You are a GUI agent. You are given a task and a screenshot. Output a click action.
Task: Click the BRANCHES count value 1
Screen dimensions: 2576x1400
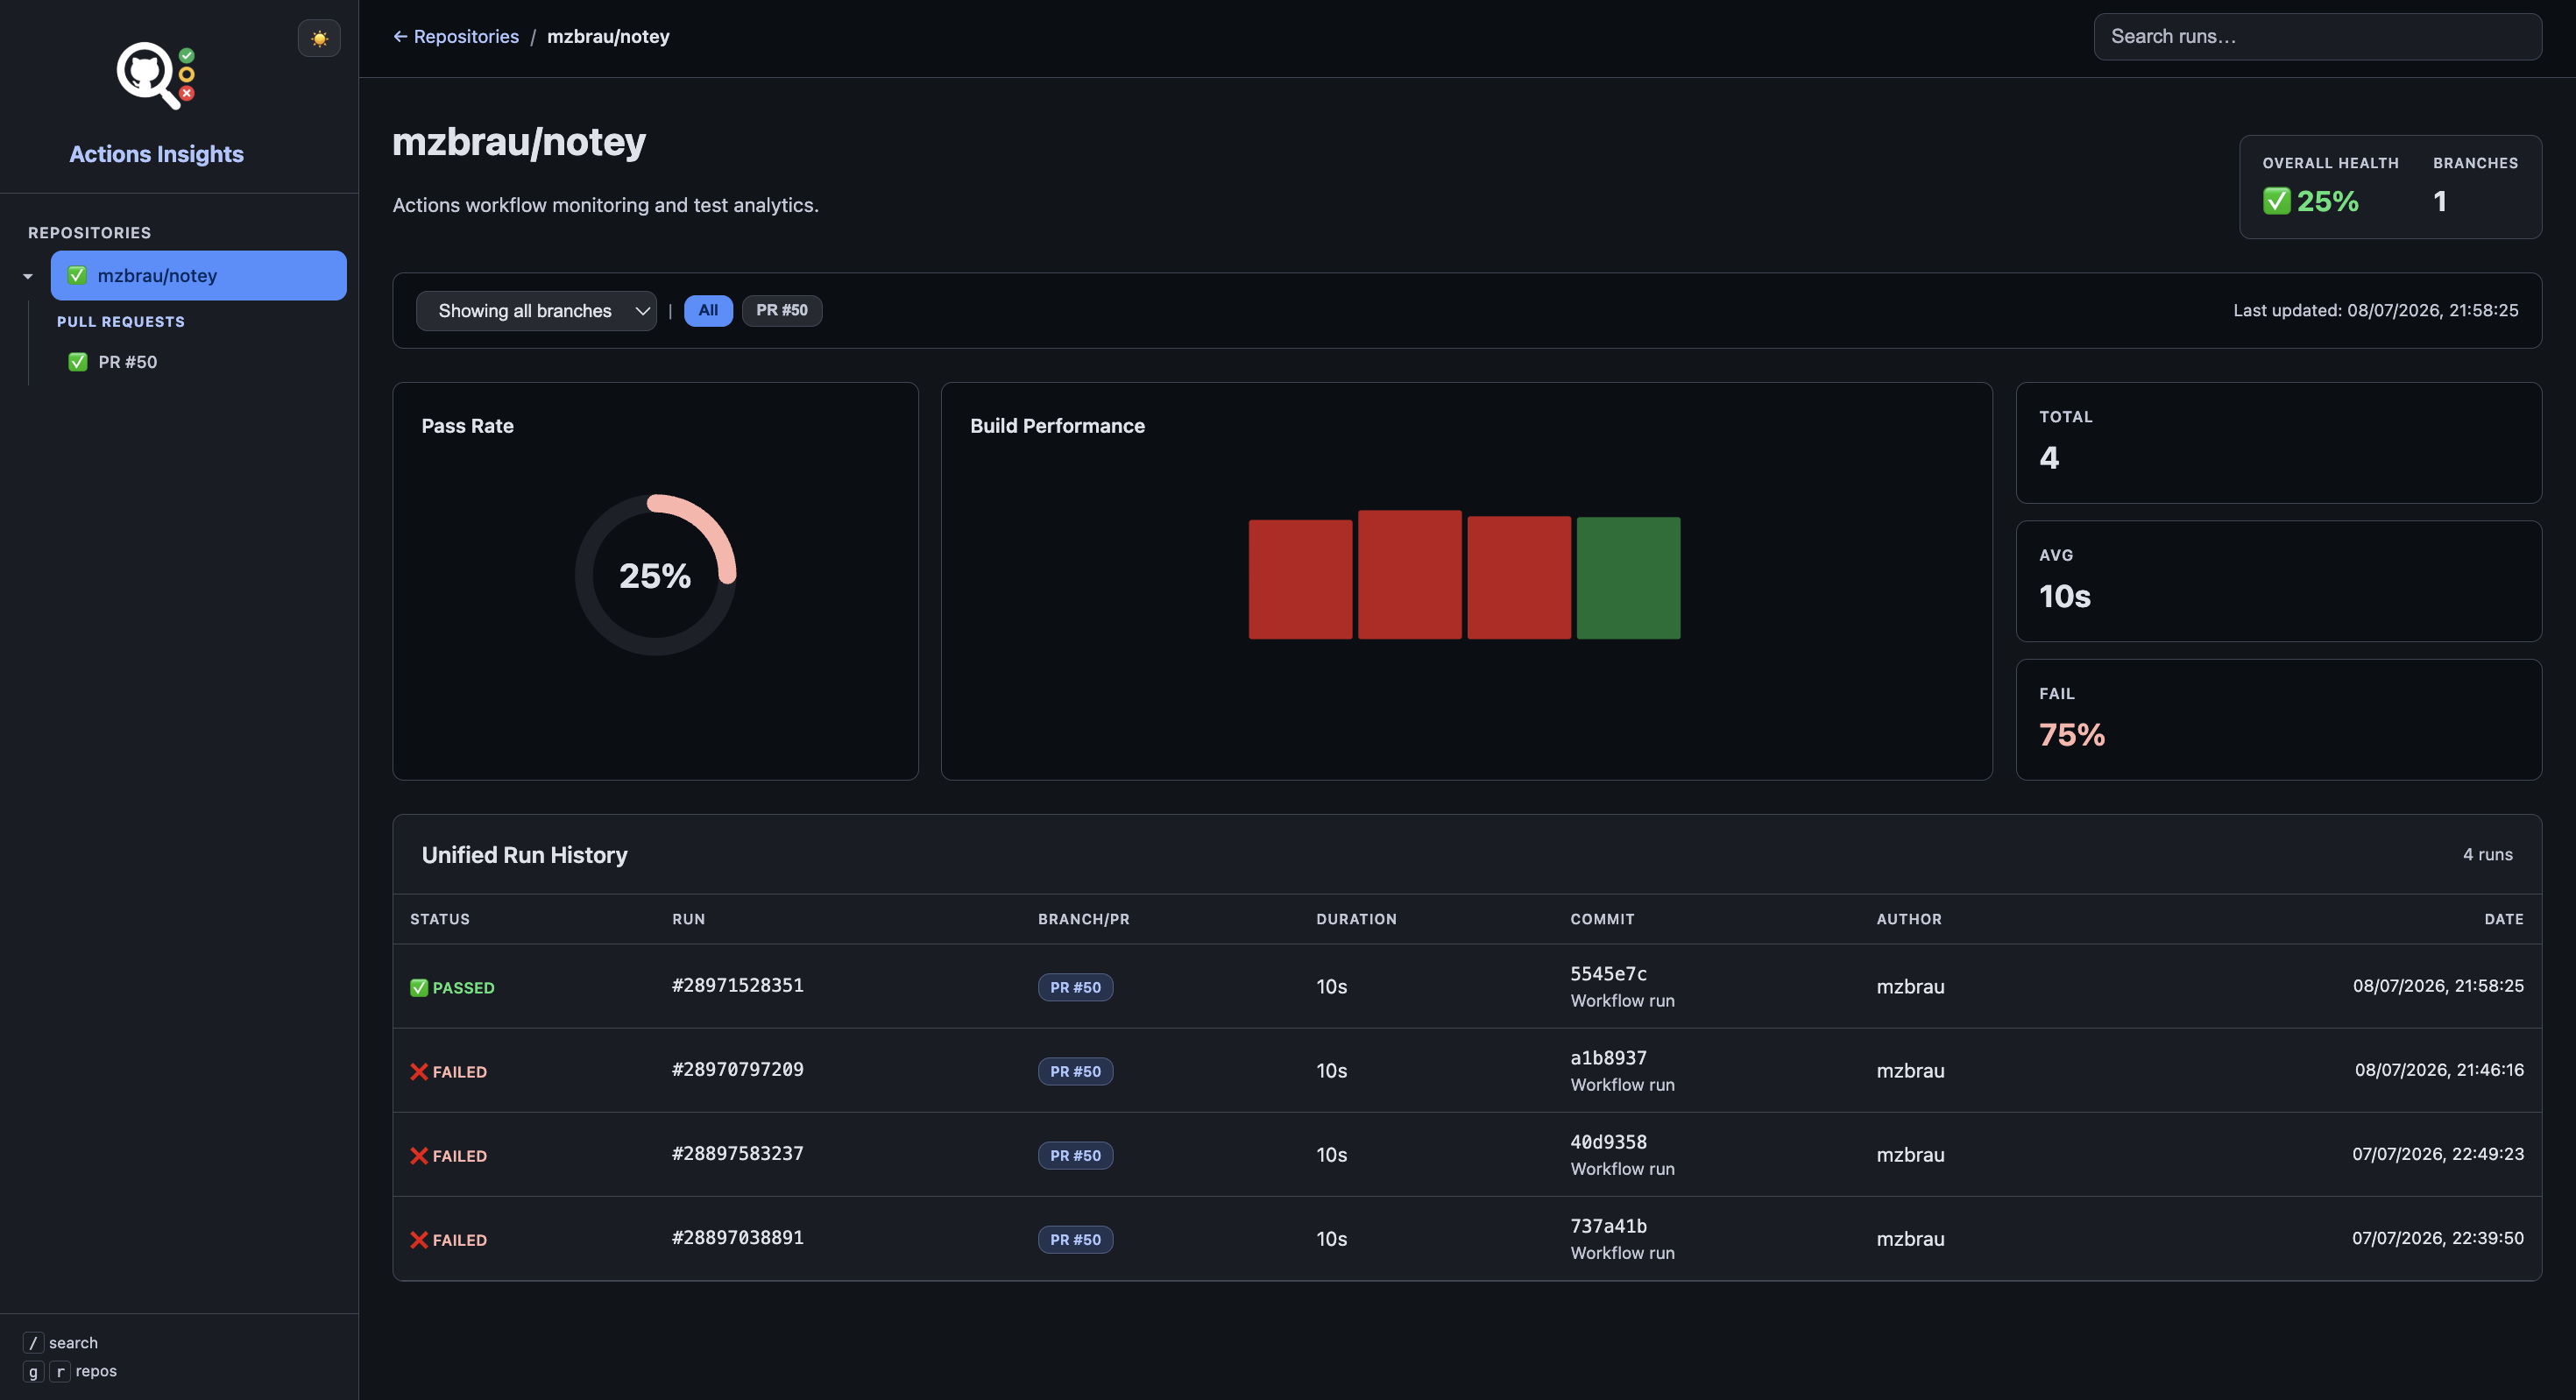[2440, 201]
